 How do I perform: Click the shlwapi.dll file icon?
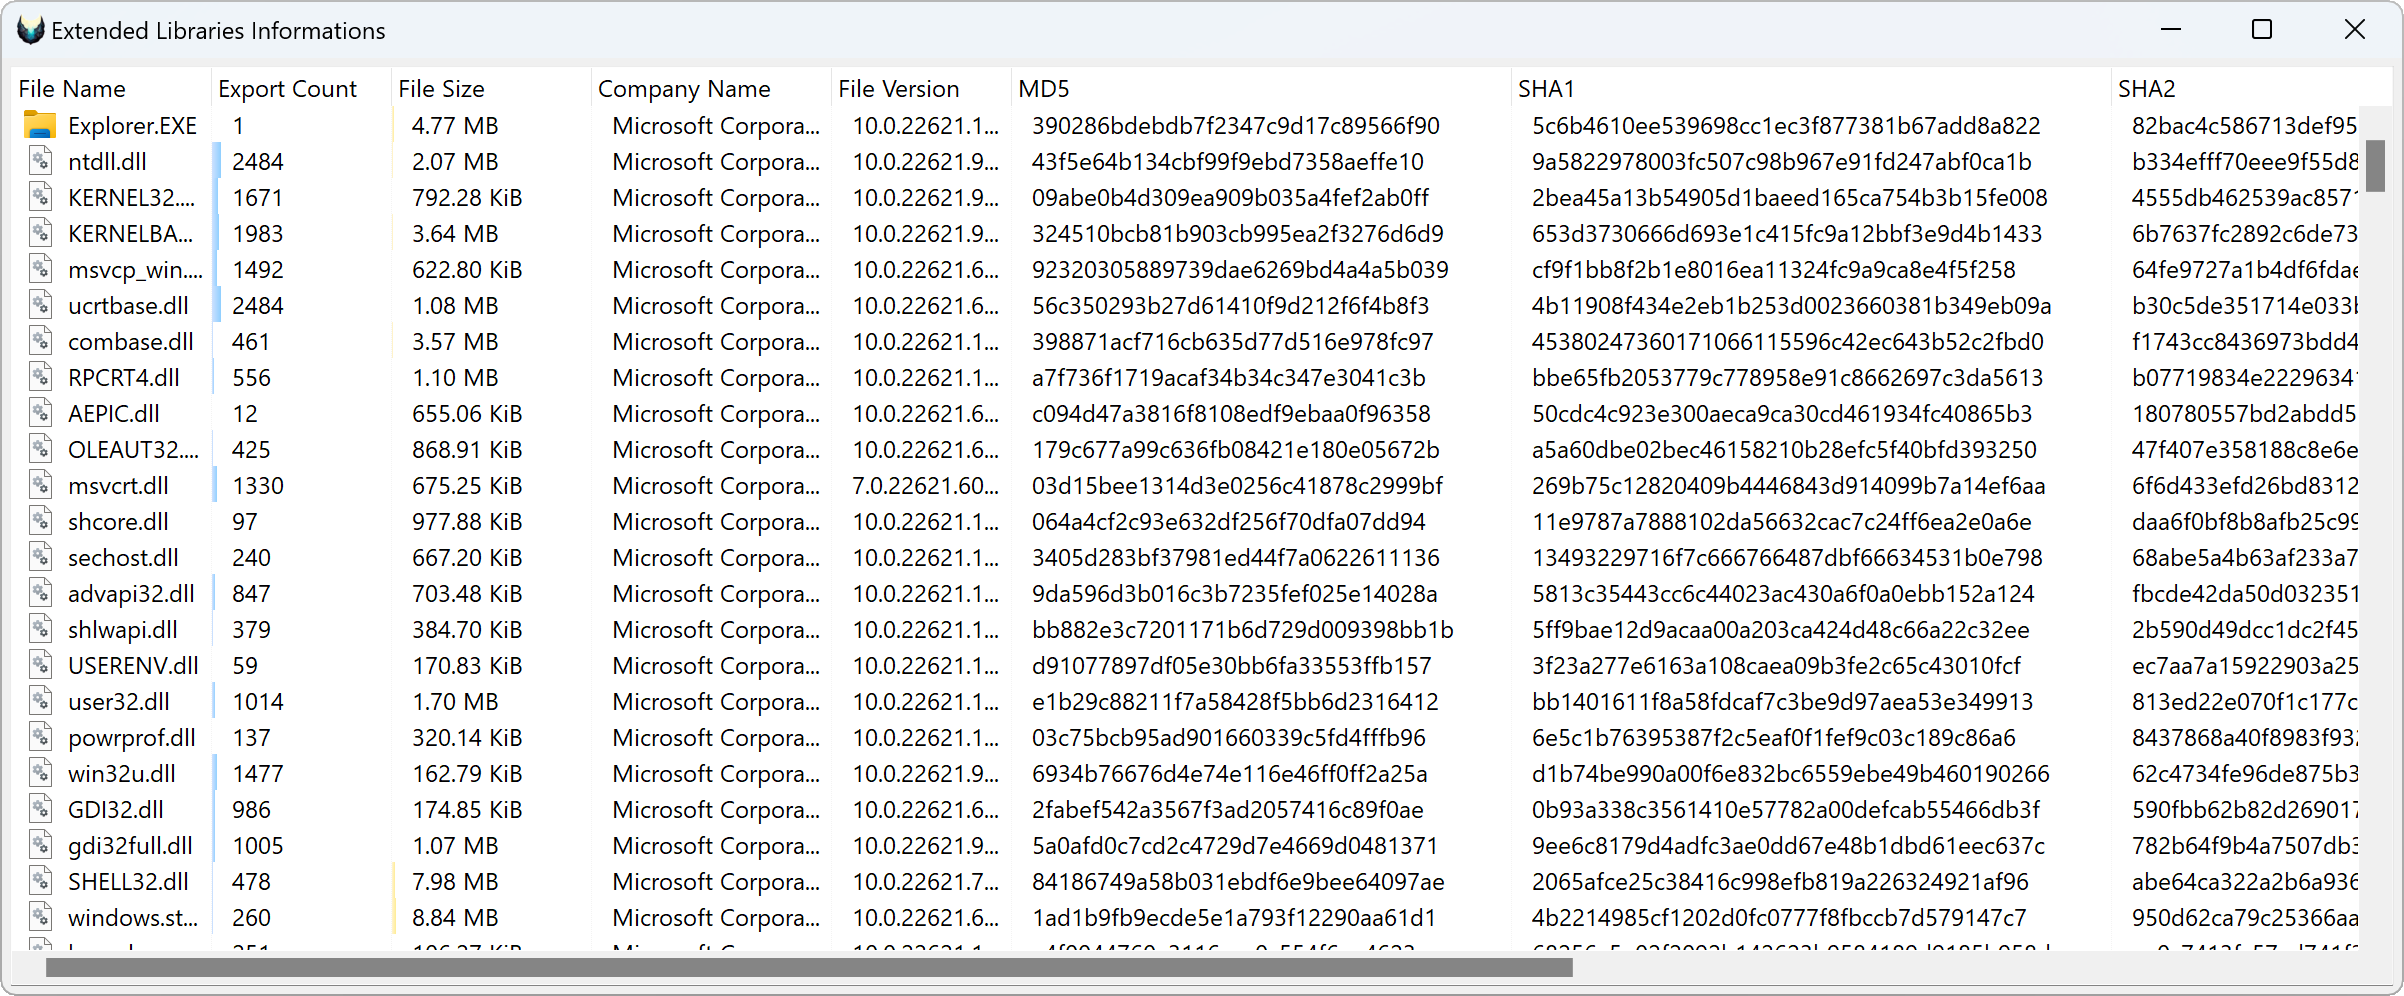pos(40,629)
